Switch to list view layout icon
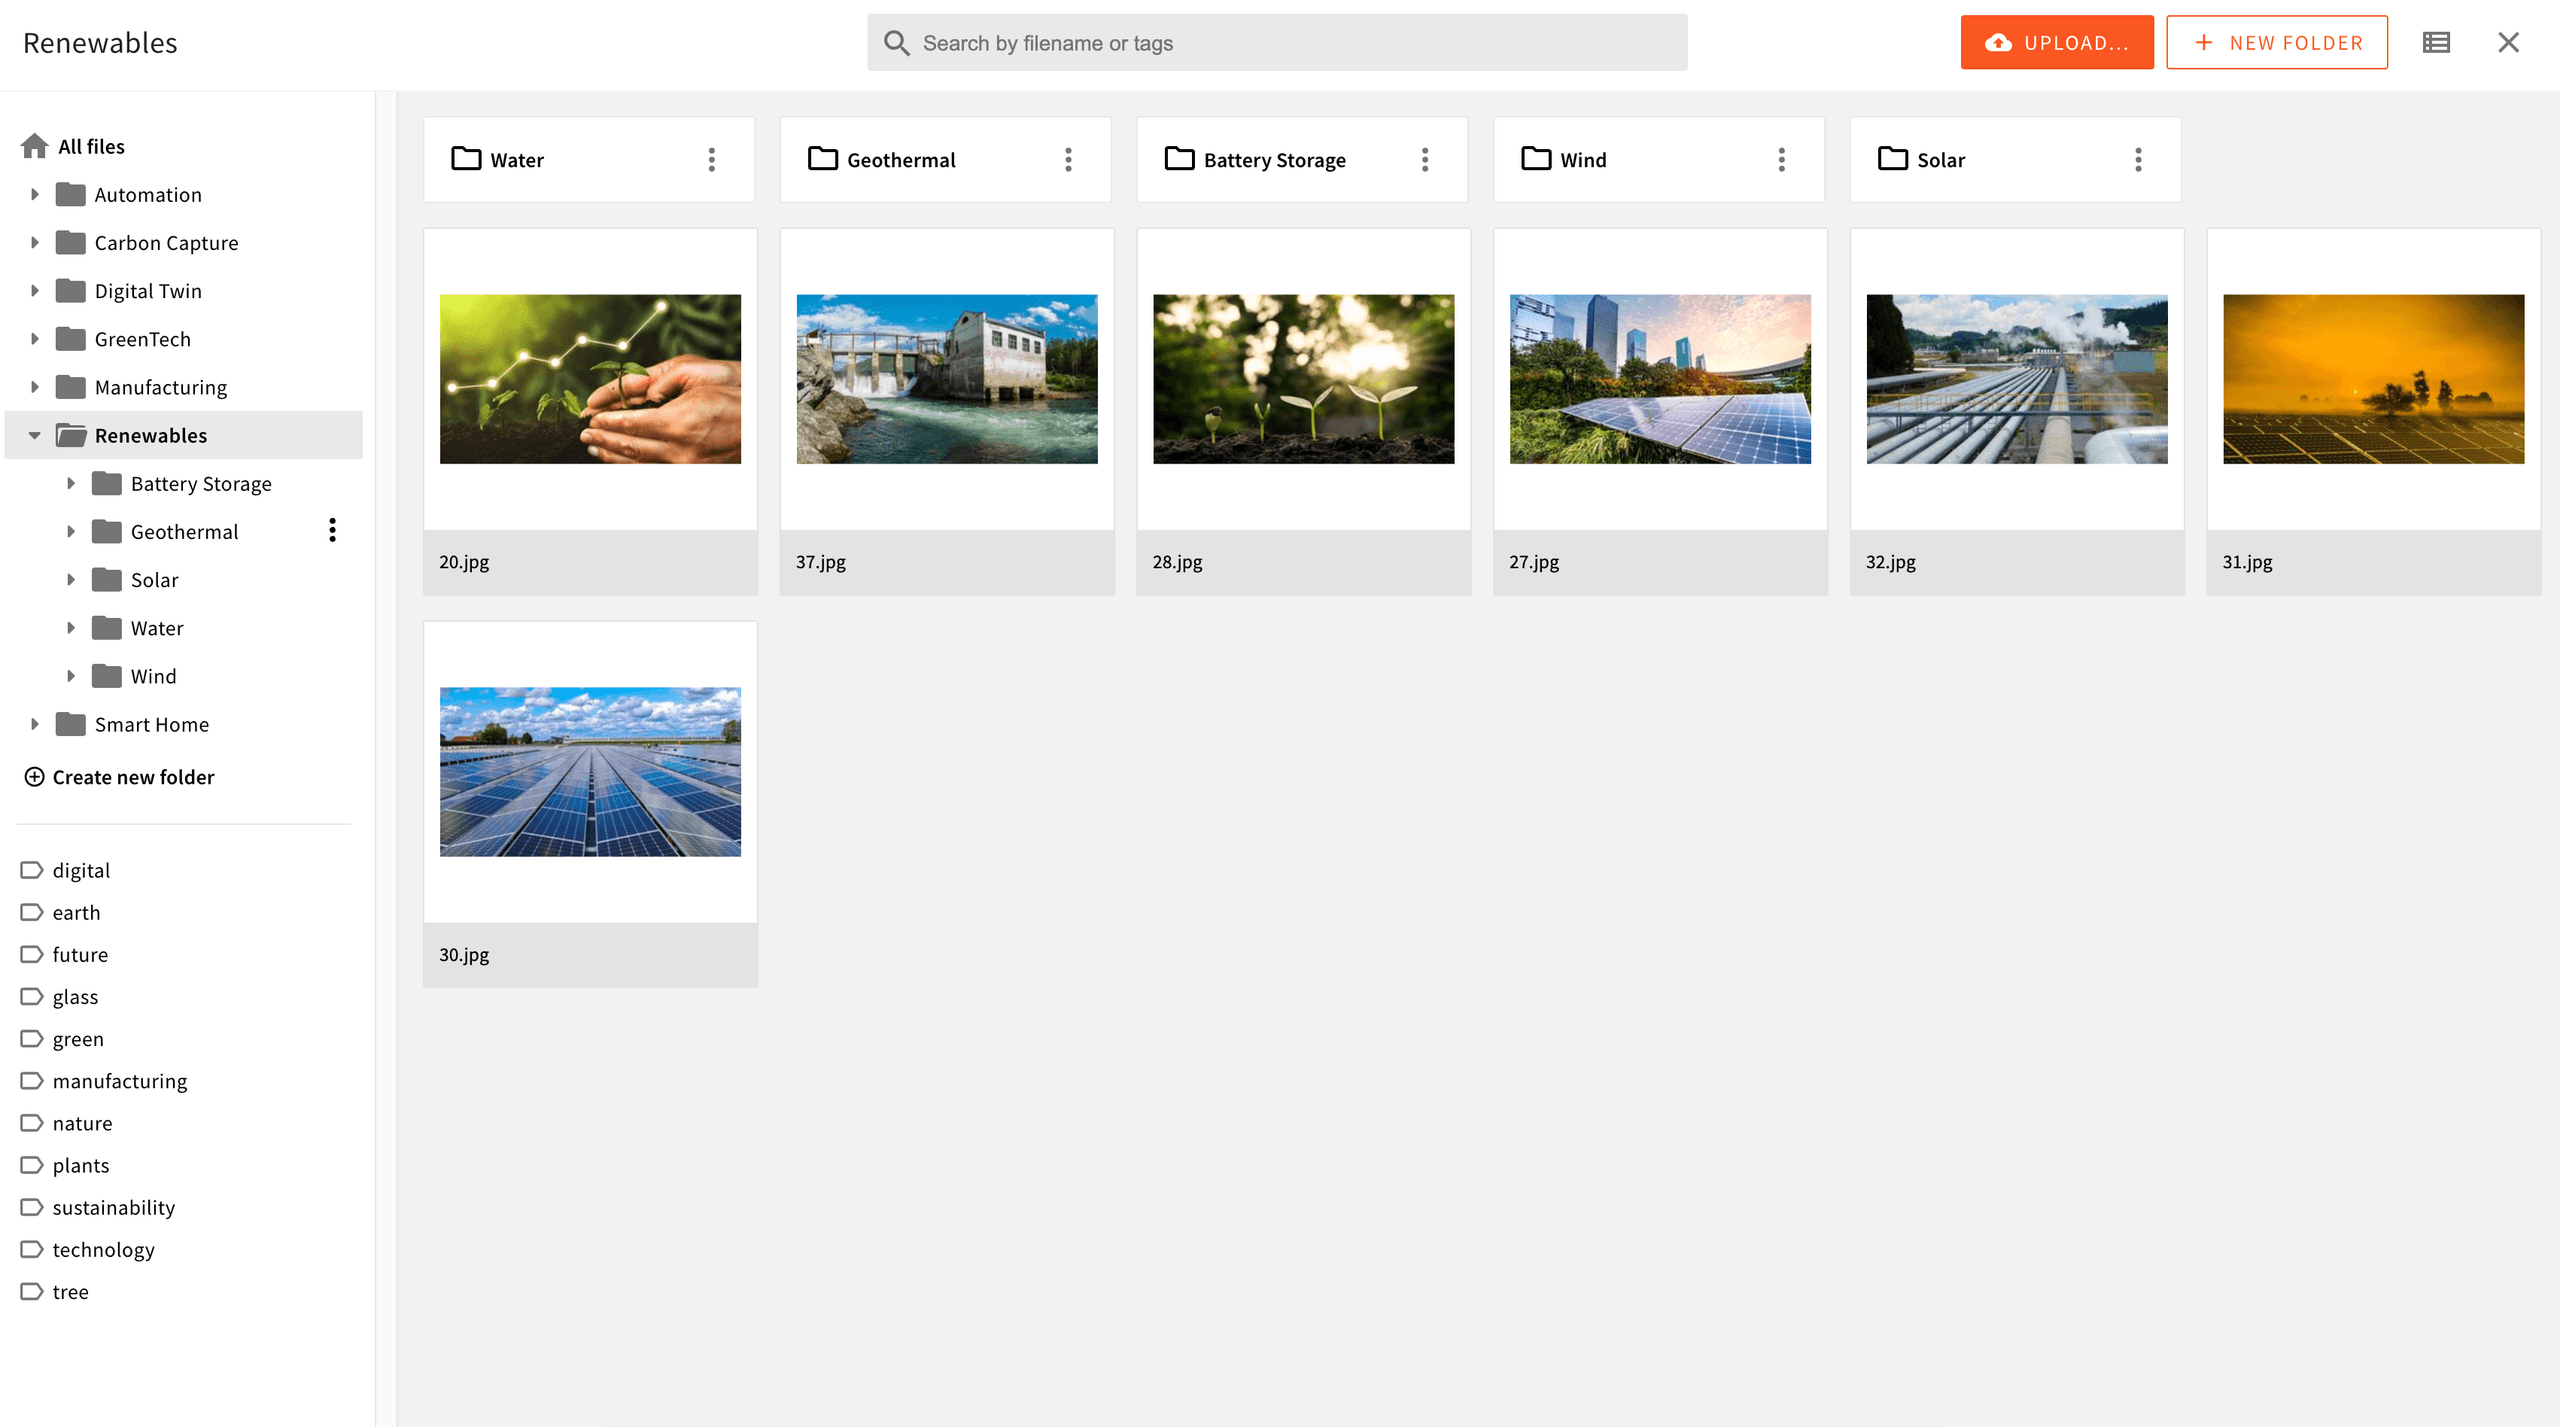The image size is (2560, 1427). coord(2436,42)
